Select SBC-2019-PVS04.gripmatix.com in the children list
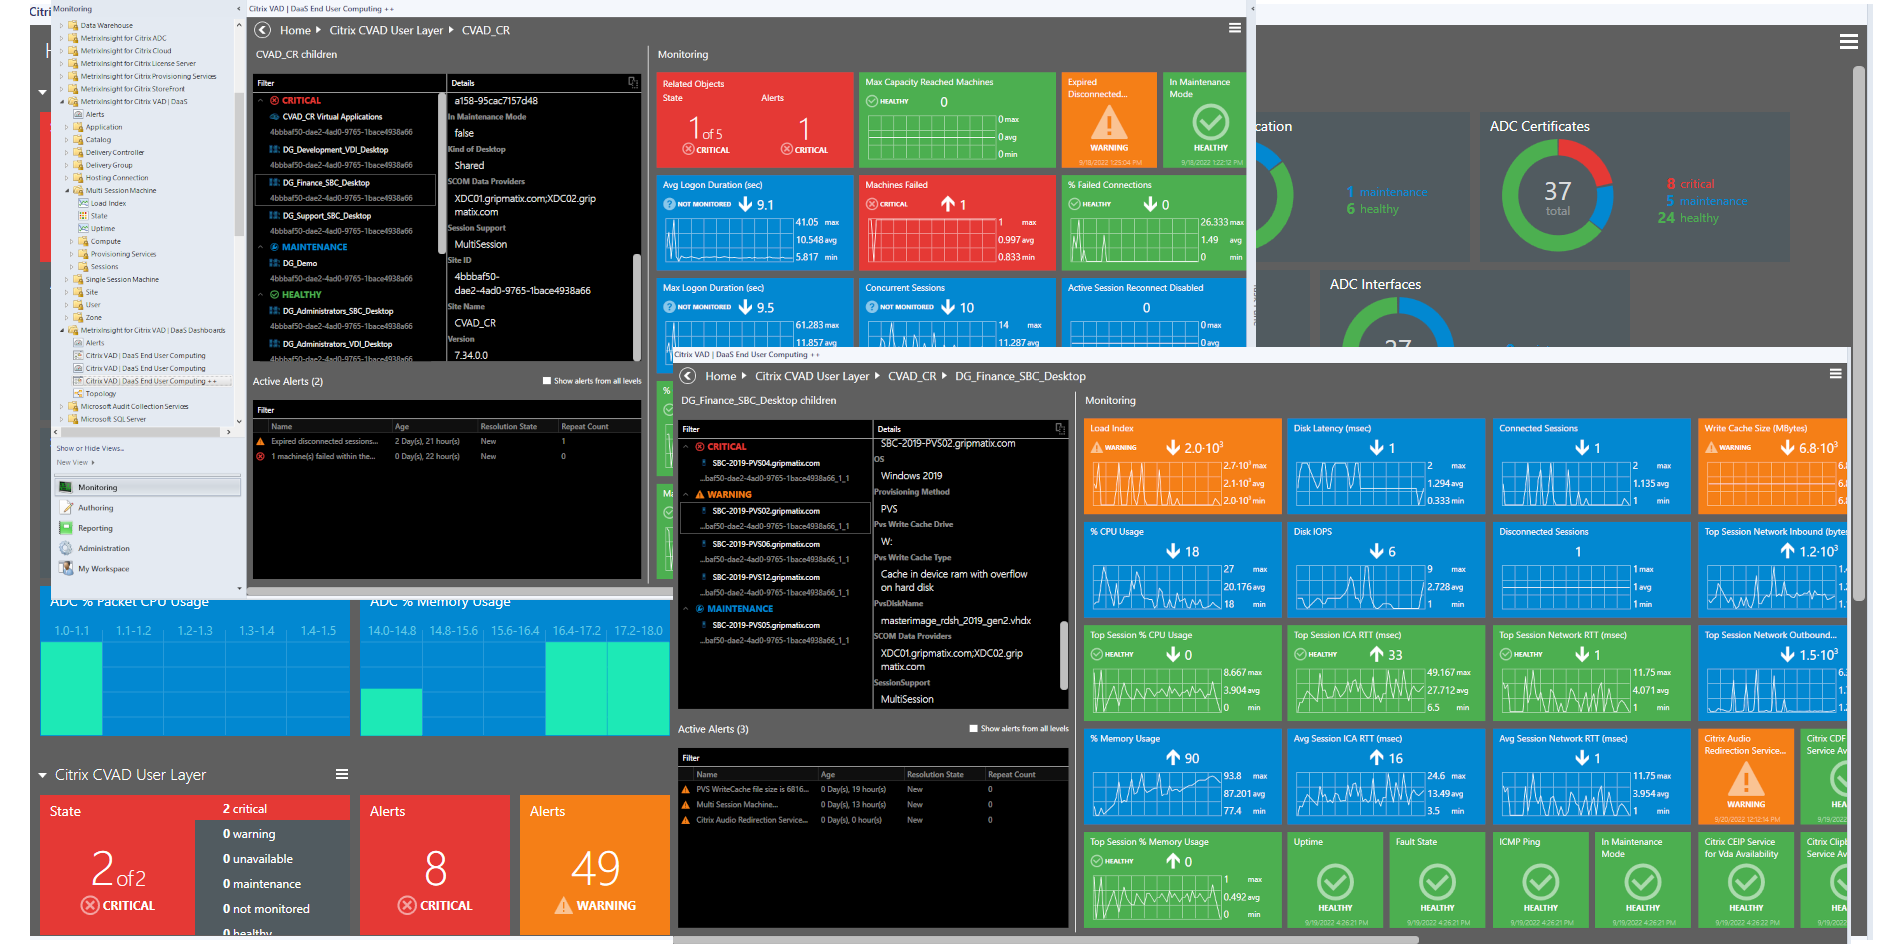This screenshot has width=1904, height=944. point(775,470)
